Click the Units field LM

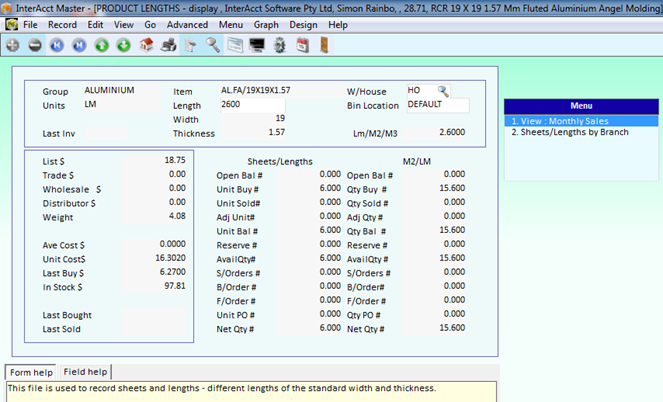123,104
